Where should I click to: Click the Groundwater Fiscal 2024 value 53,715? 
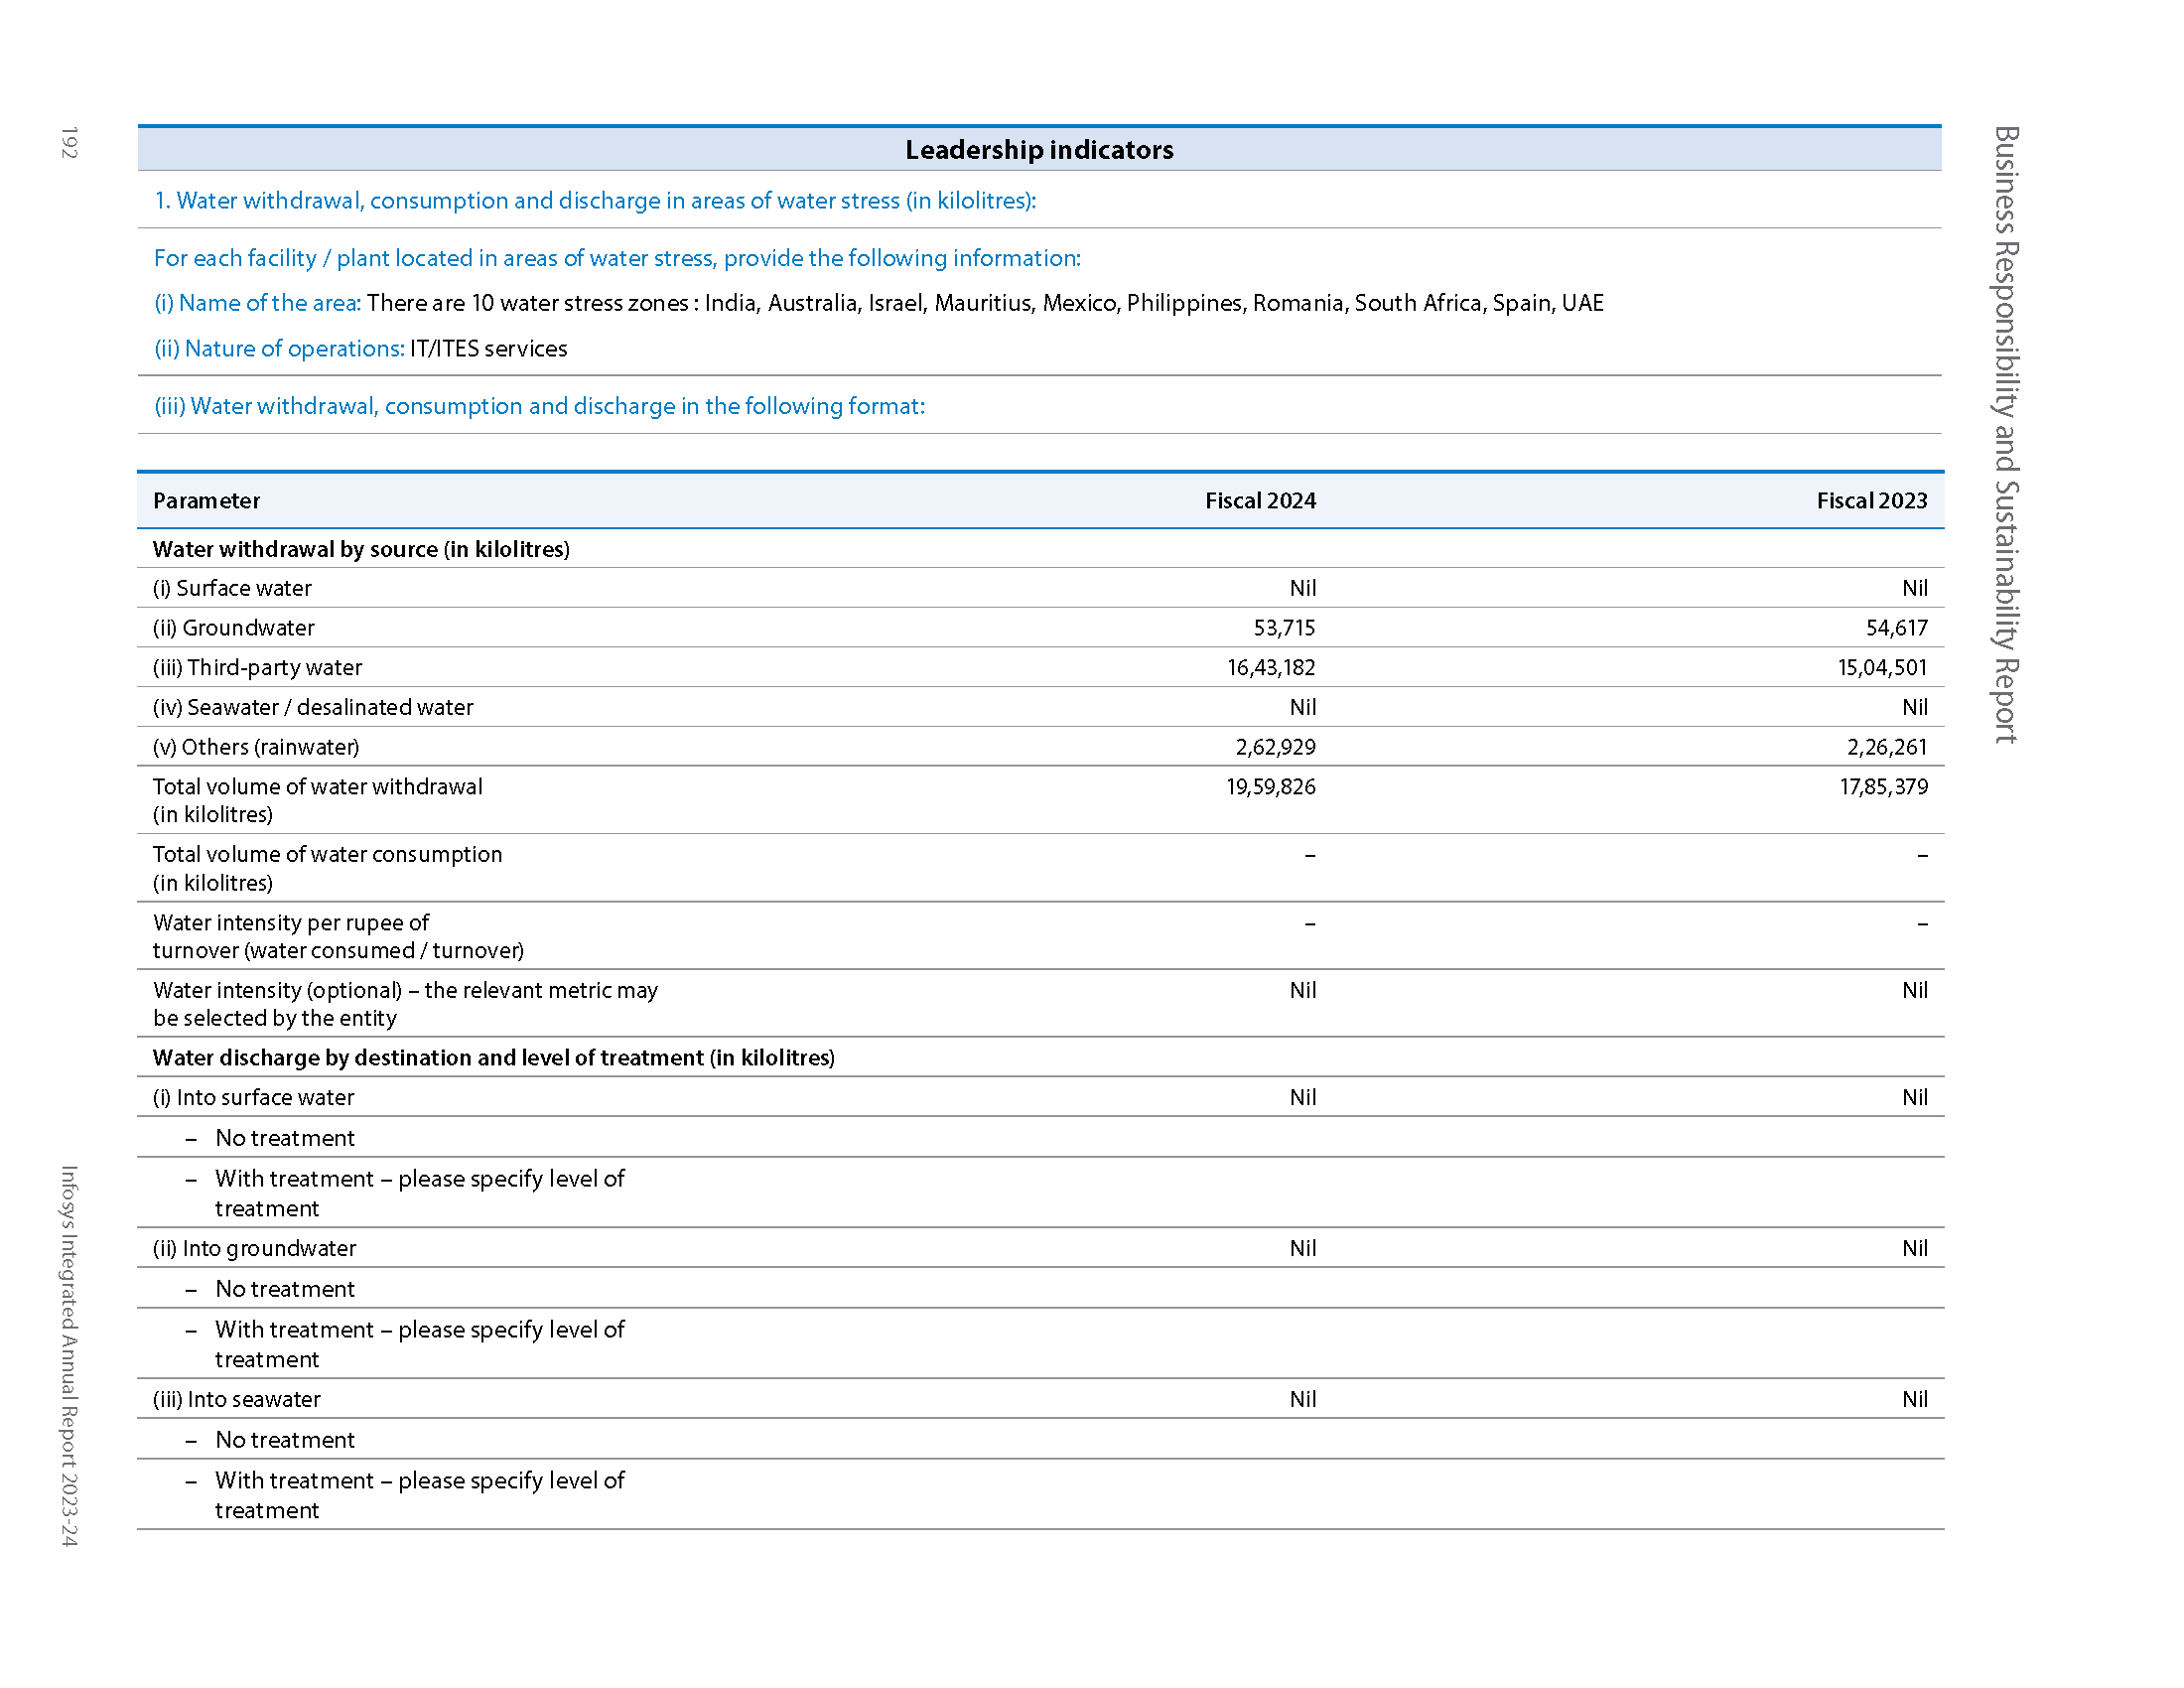coord(1284,628)
